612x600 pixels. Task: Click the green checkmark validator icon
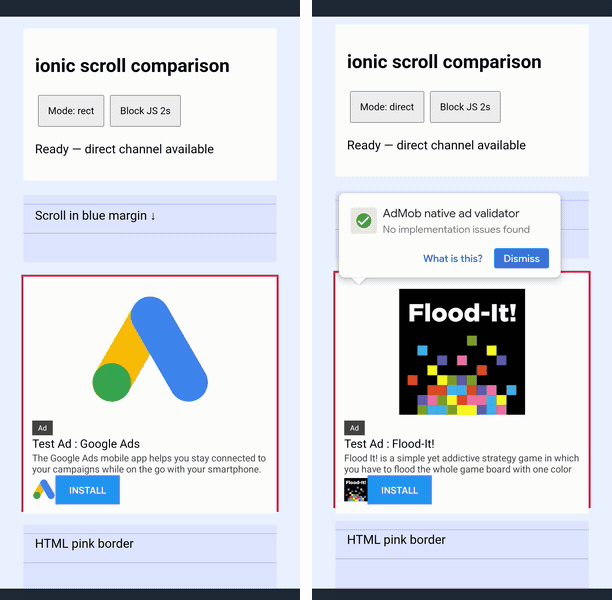tap(364, 221)
